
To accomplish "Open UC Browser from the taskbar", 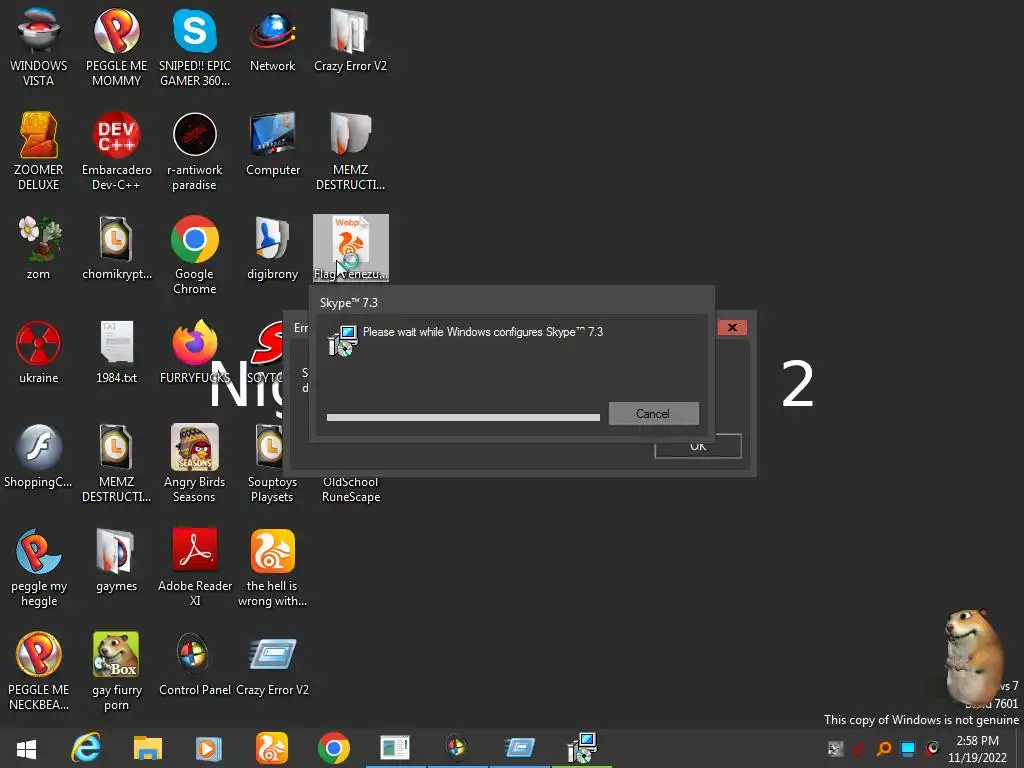I will click(x=272, y=748).
